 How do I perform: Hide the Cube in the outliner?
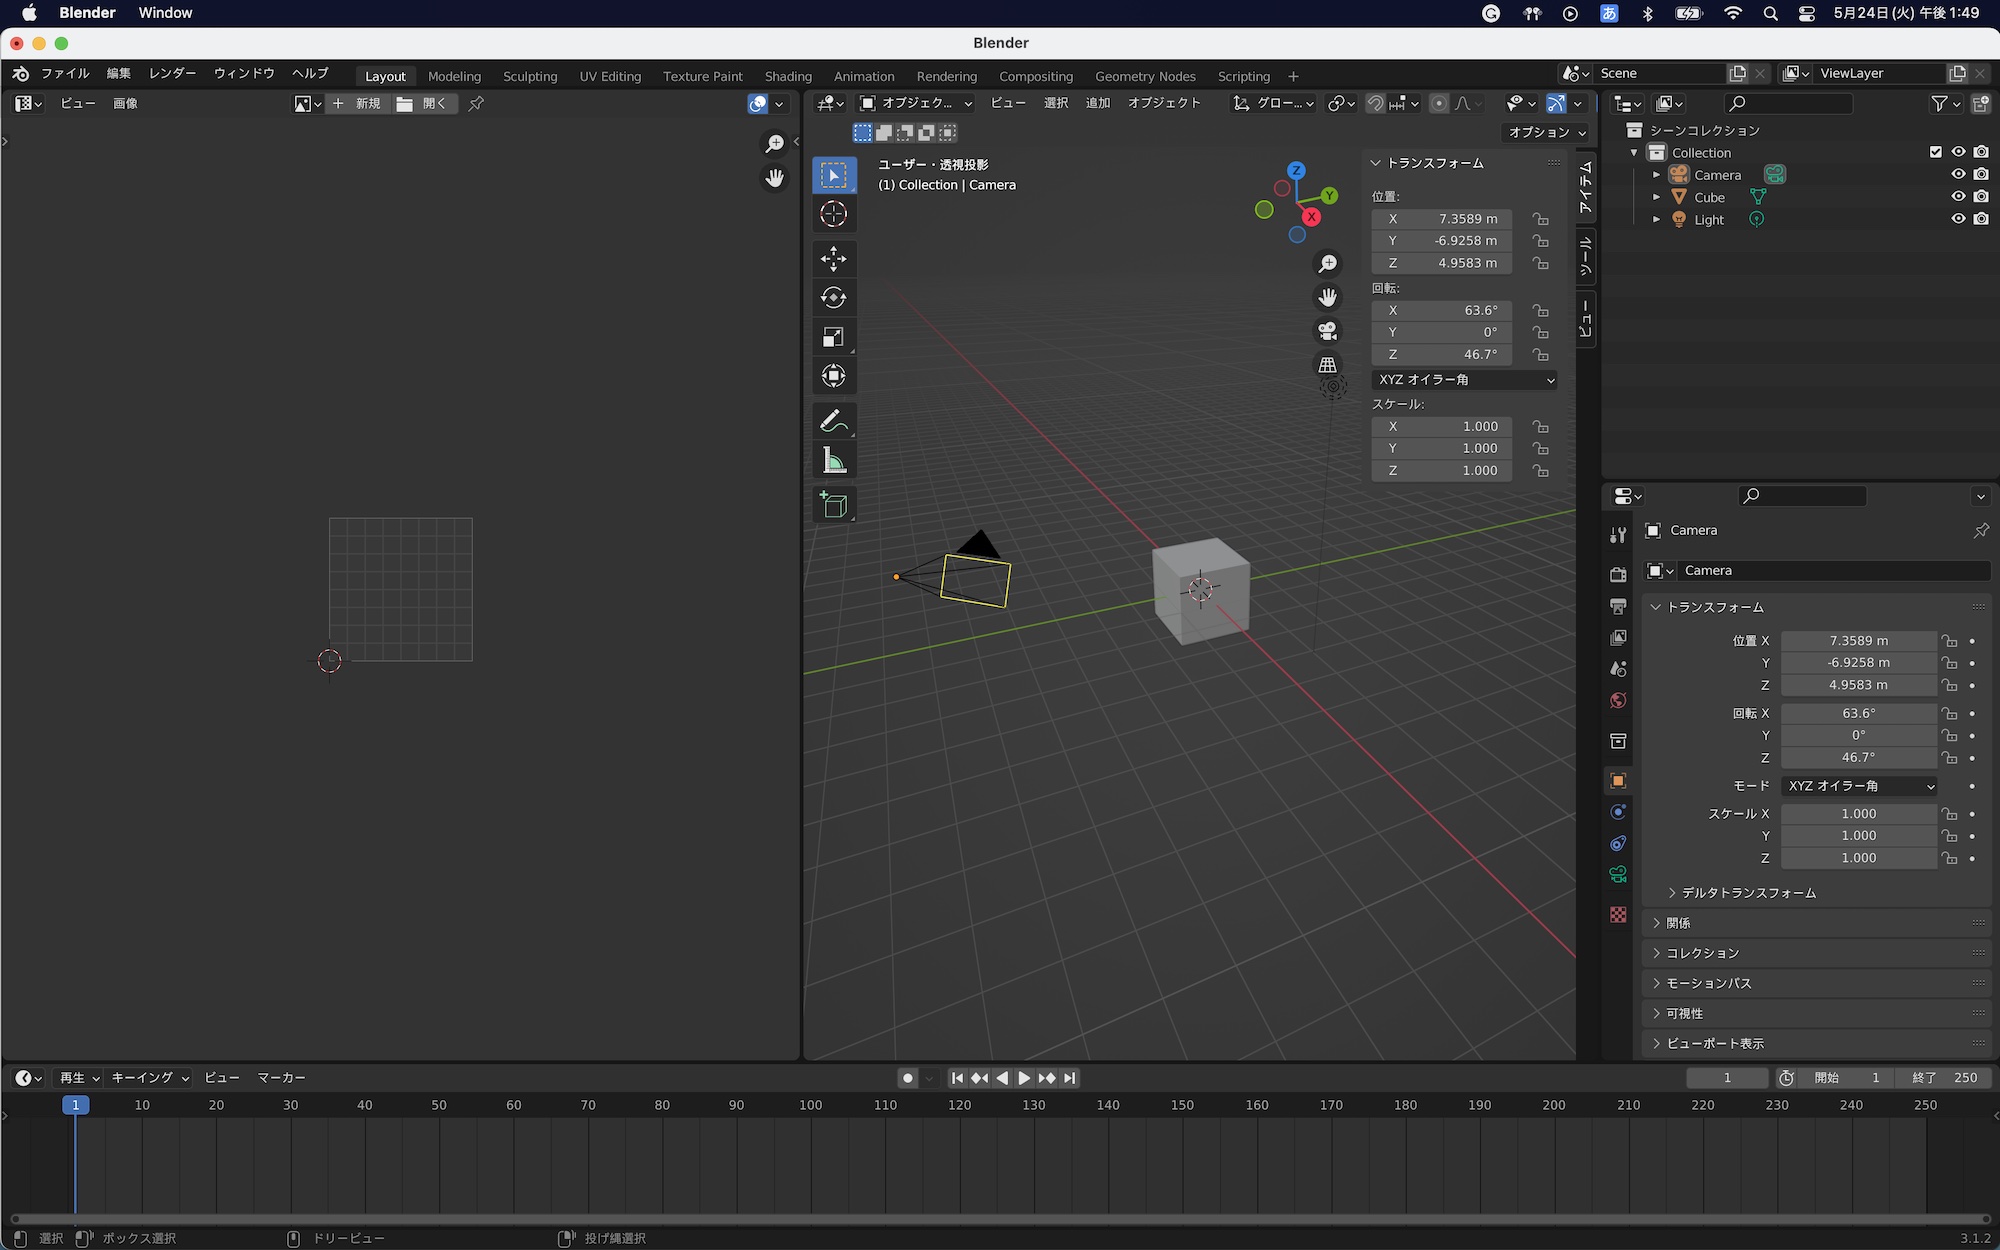tap(1958, 197)
